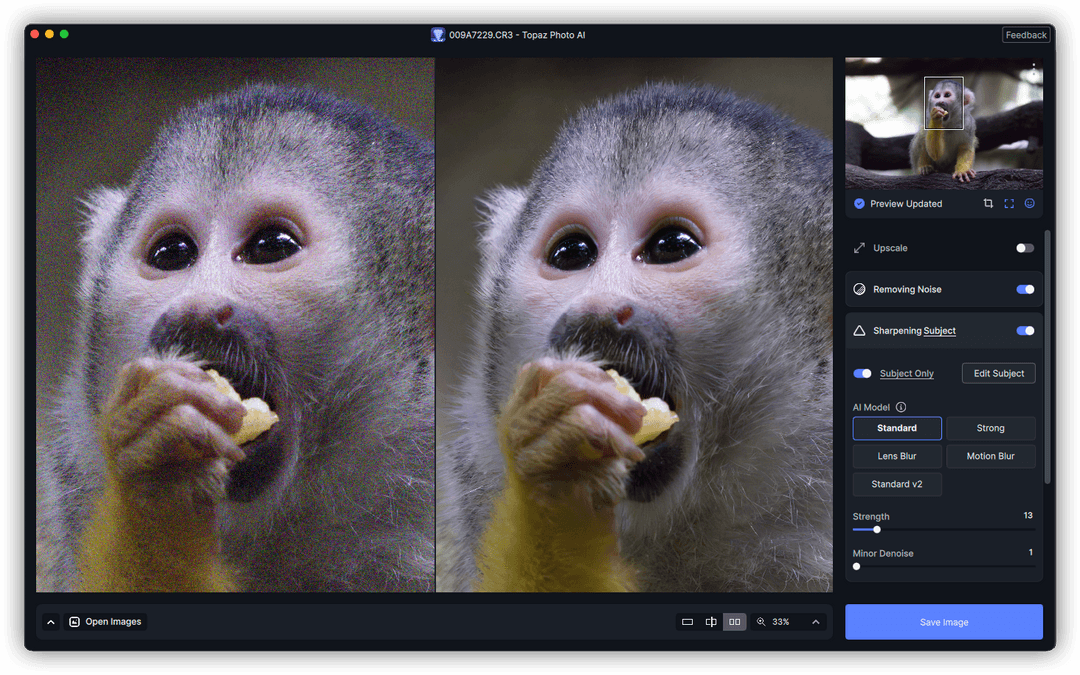Turn off Subject Only switch
1080x675 pixels.
pos(862,373)
